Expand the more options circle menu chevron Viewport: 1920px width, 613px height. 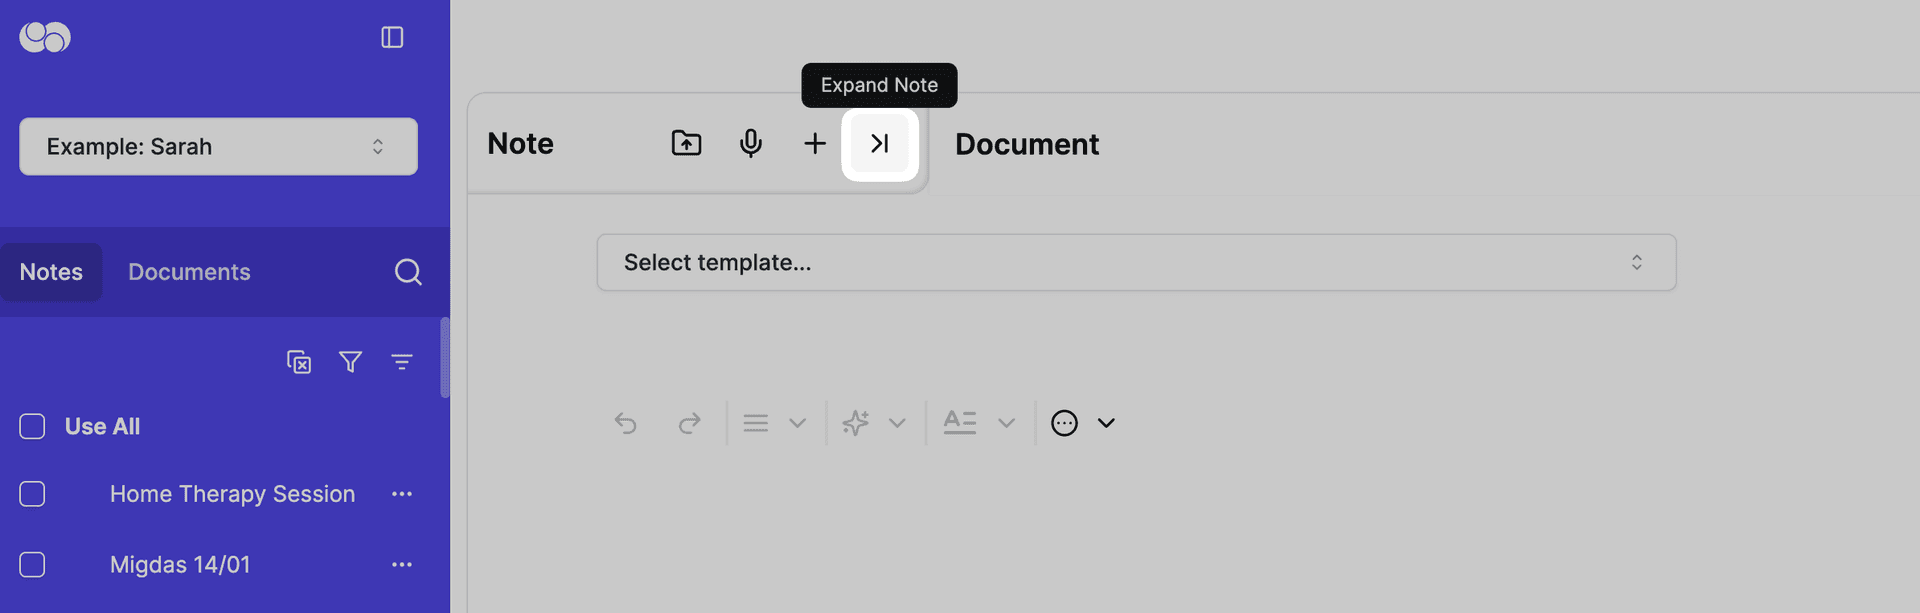(x=1106, y=423)
